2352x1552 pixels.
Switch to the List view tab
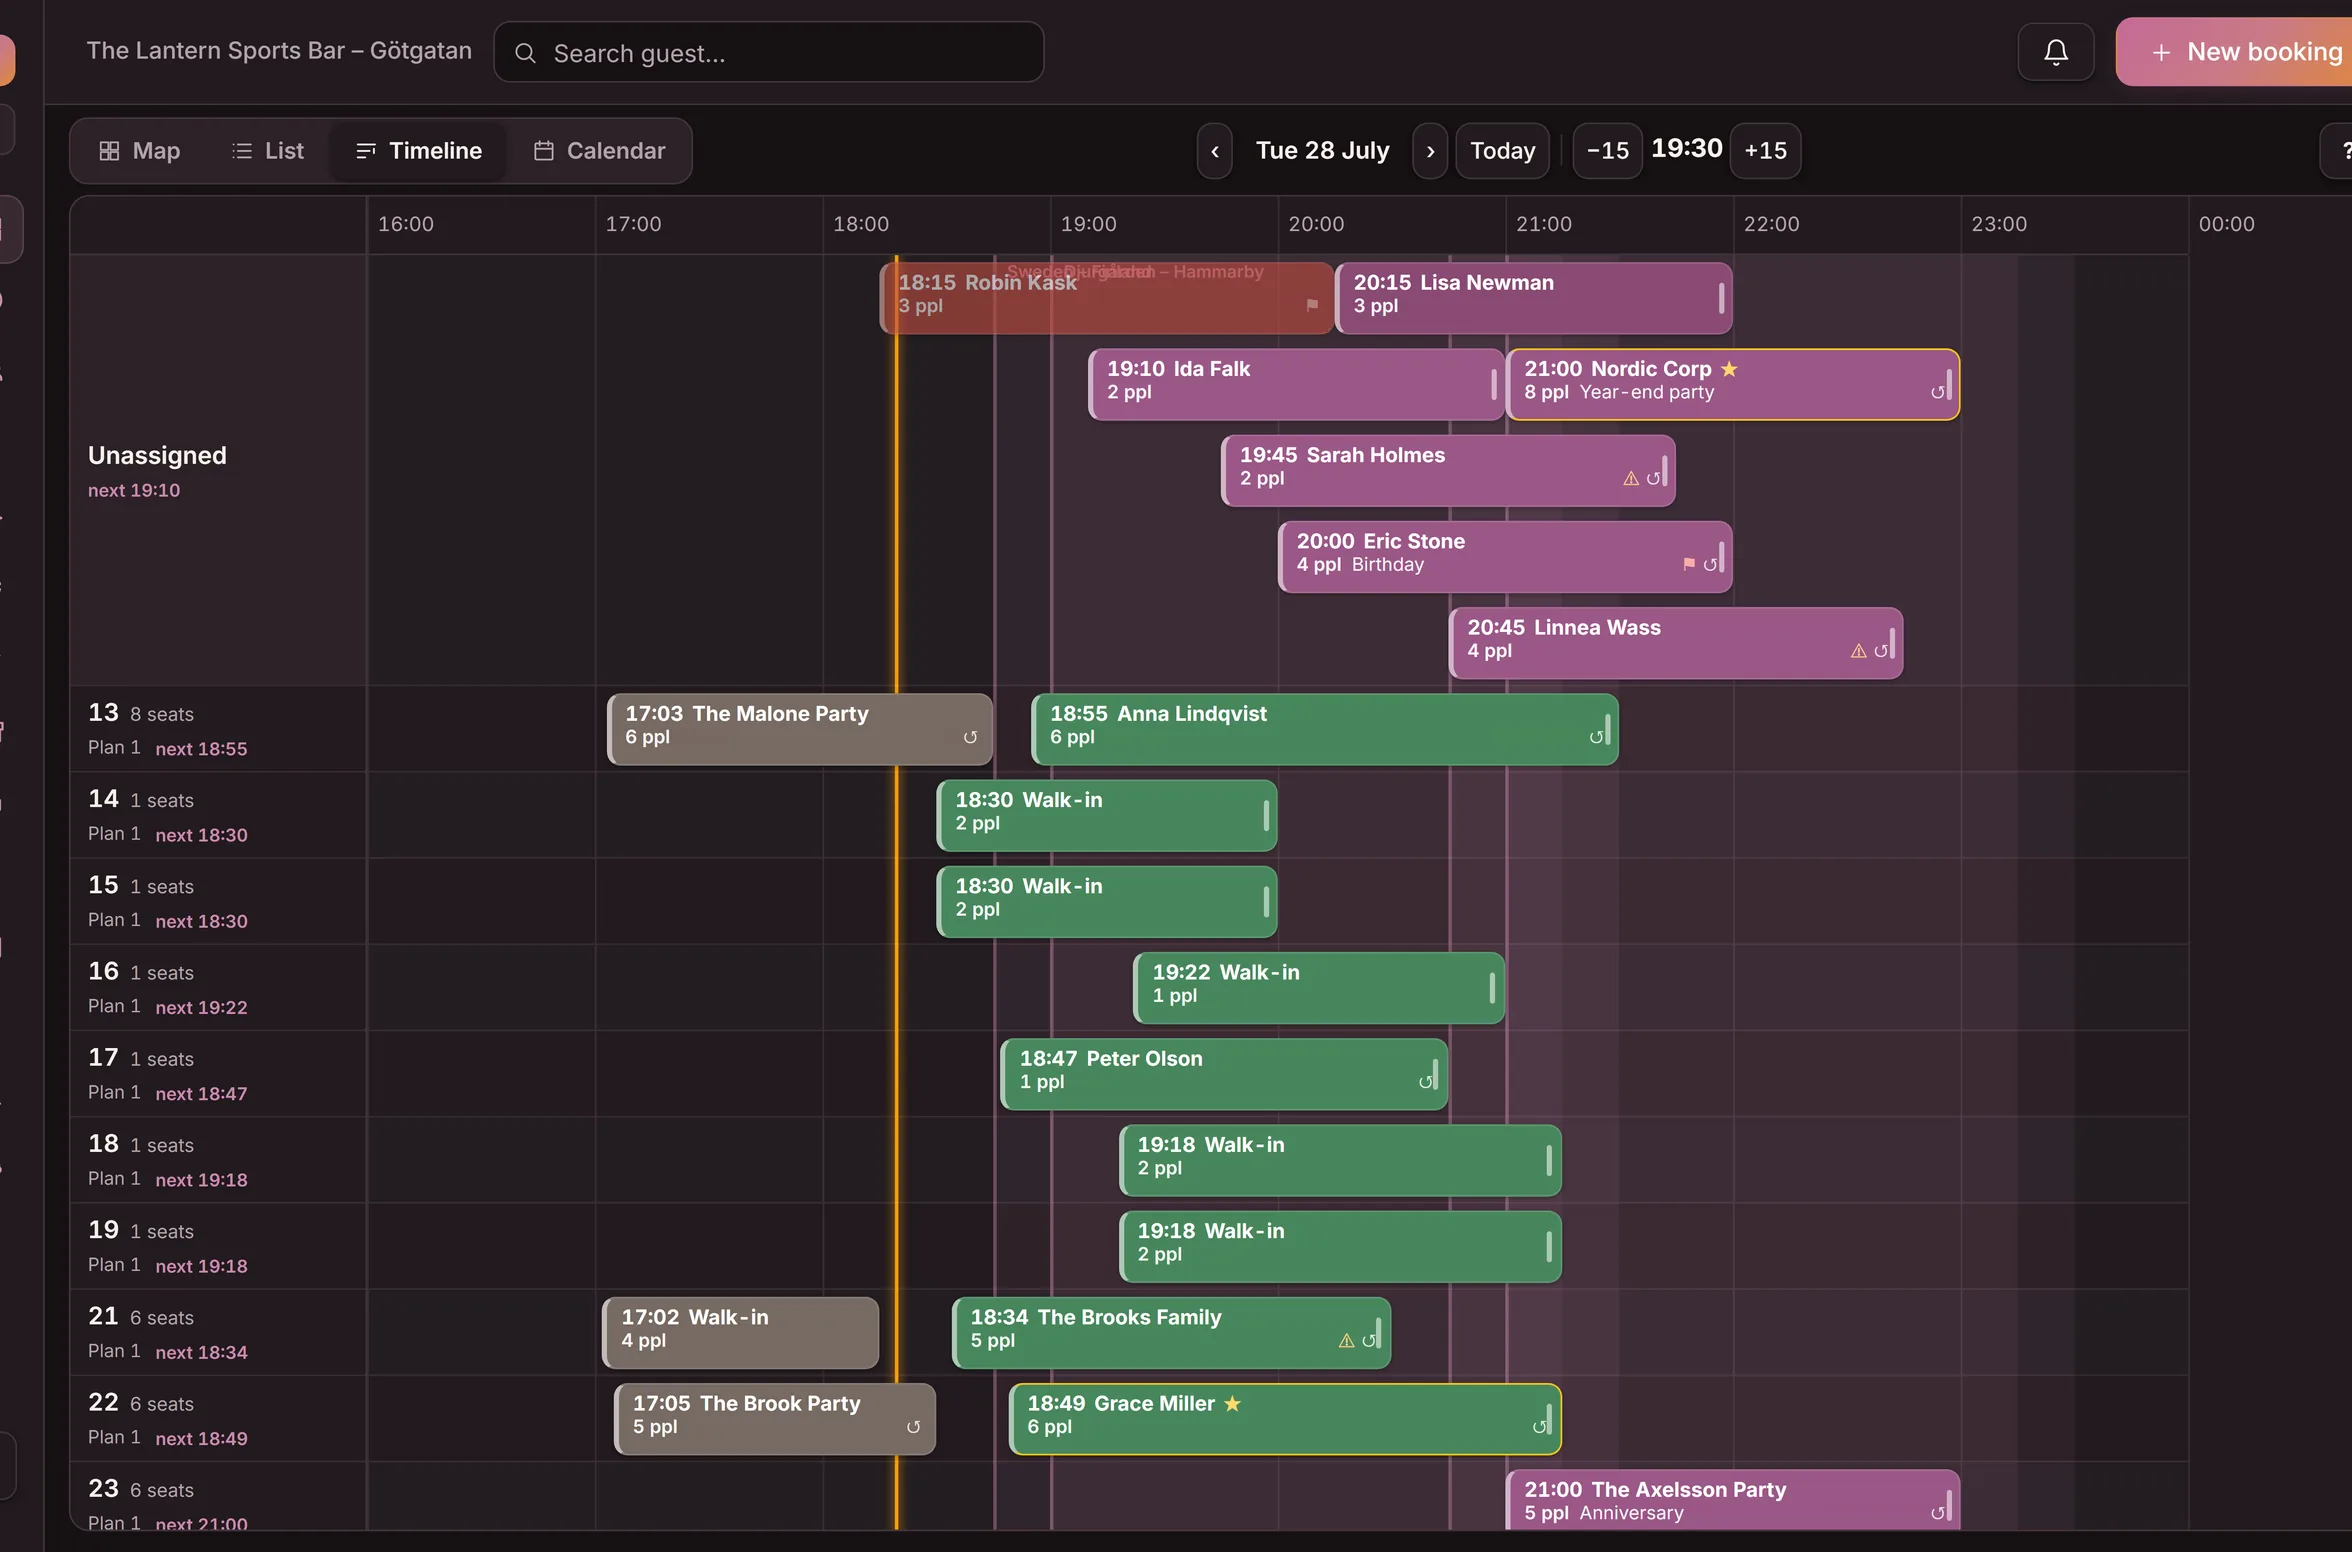pyautogui.click(x=267, y=151)
